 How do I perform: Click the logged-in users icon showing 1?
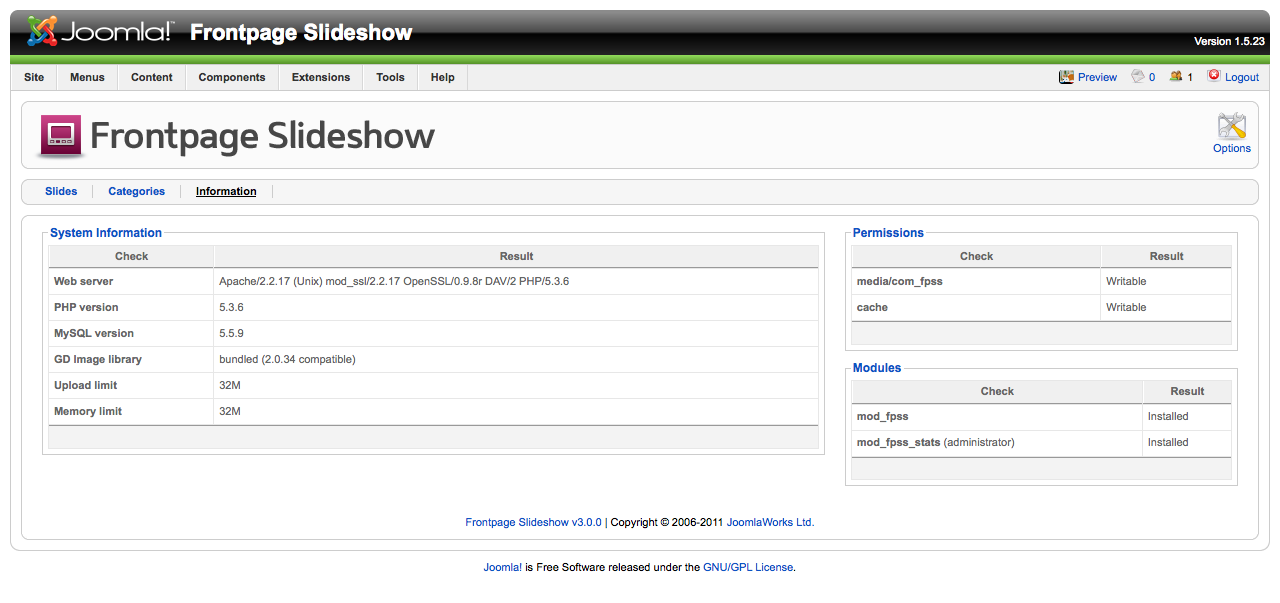1176,76
